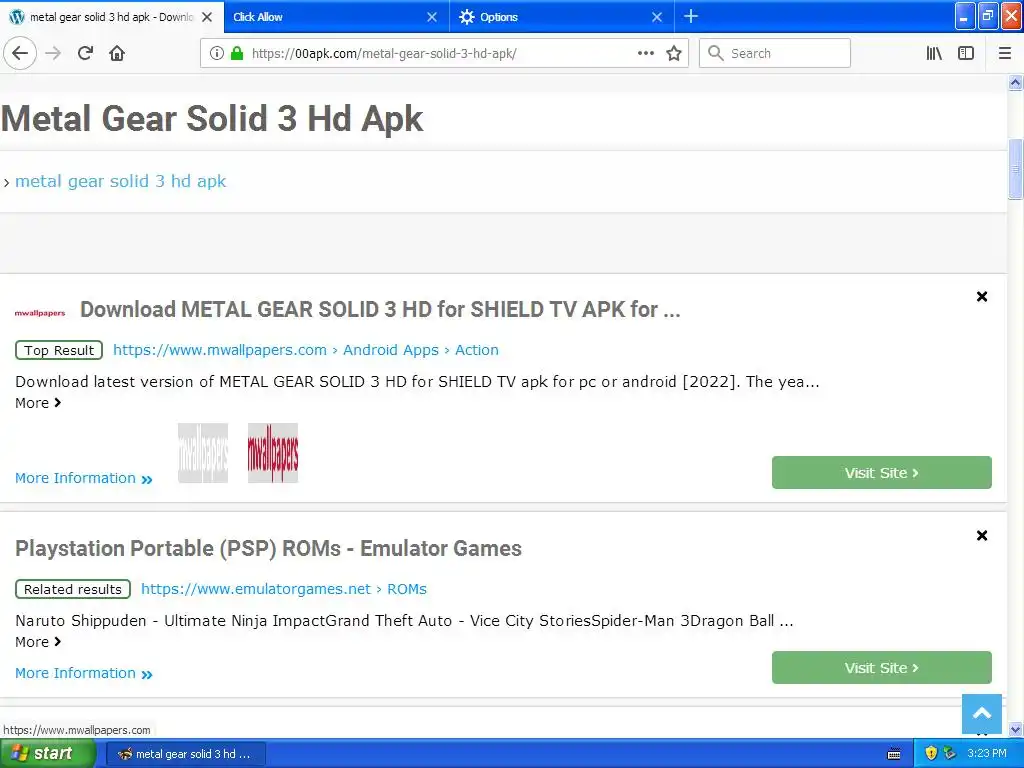Click the red mwallpapers thumbnail
Viewport: 1024px width, 768px height.
pos(273,453)
